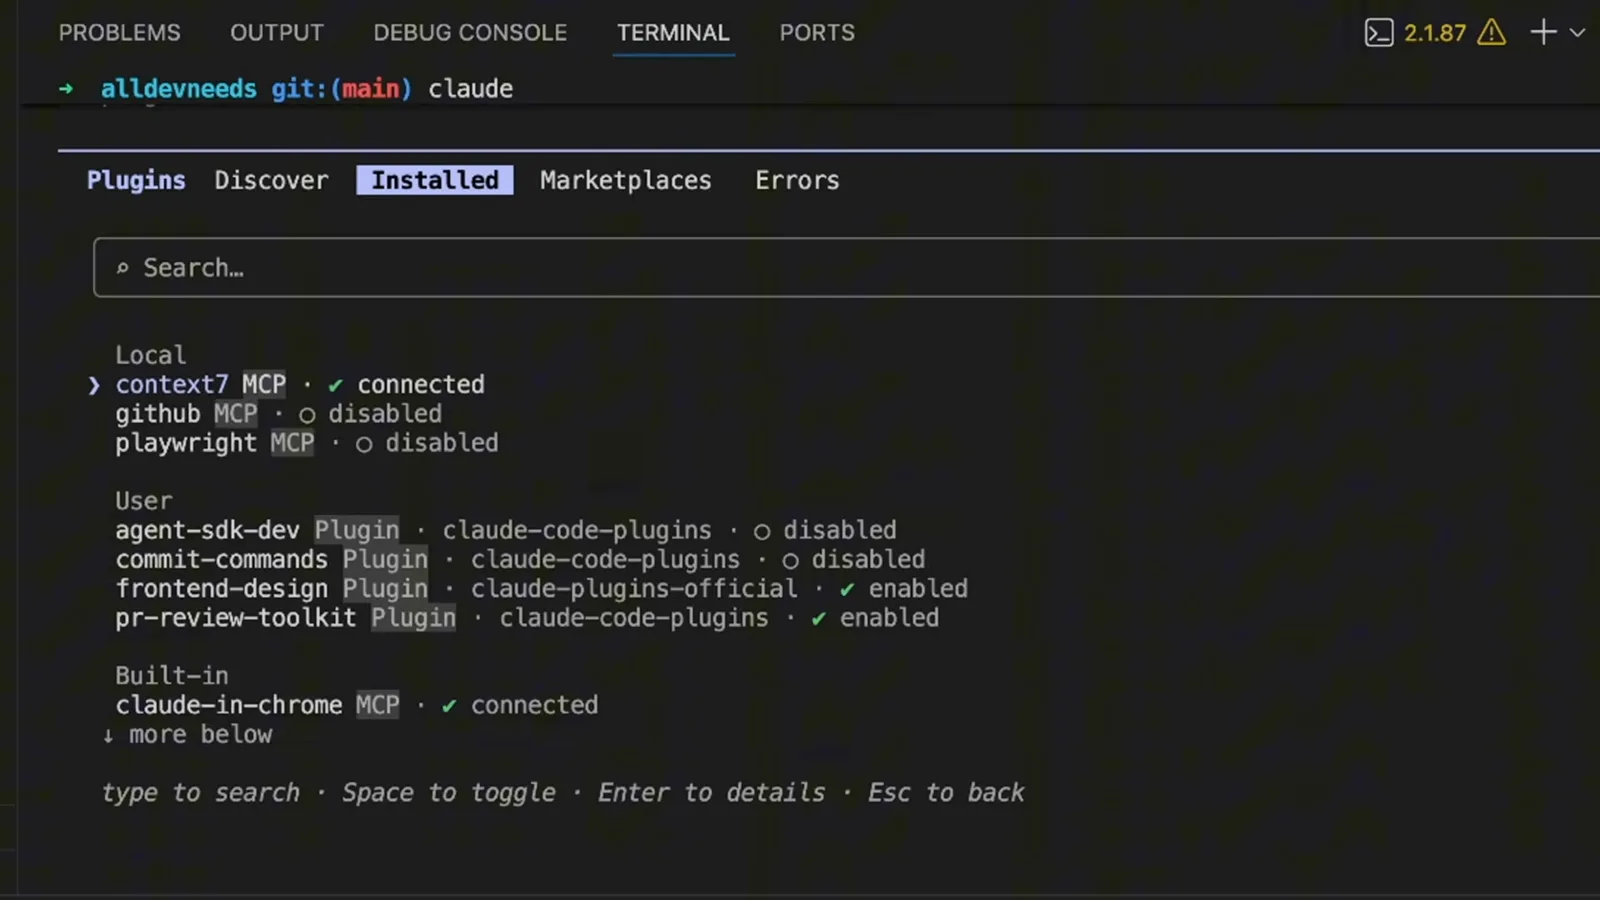Screen dimensions: 1600x900
Task: Select the agent-sdk-dev plugin row
Action: tap(505, 530)
